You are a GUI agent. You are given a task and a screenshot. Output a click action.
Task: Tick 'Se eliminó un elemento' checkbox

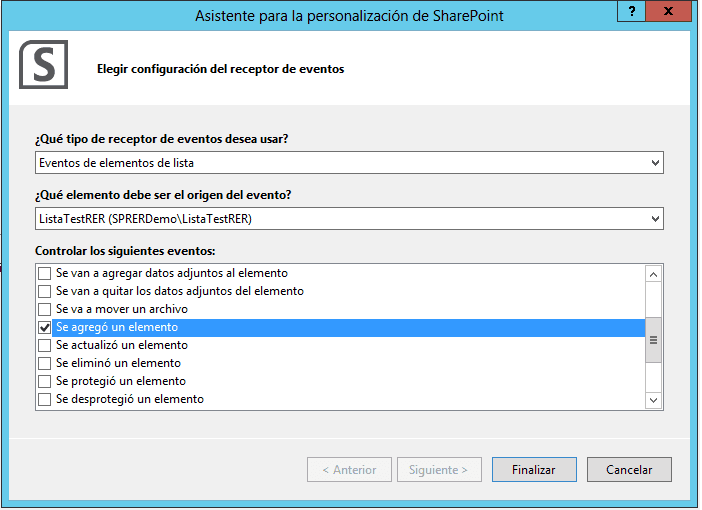[44, 363]
